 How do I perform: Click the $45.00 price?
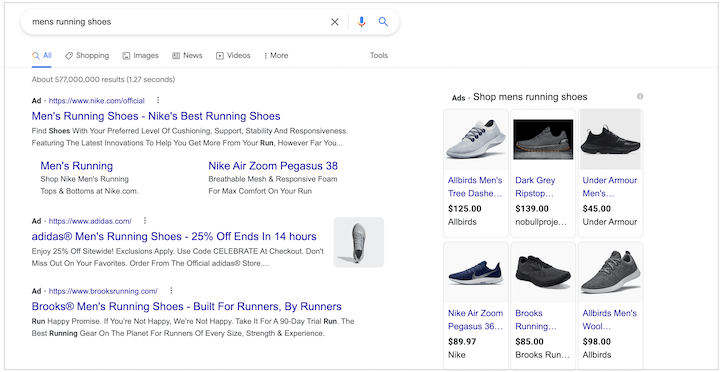pyautogui.click(x=597, y=209)
